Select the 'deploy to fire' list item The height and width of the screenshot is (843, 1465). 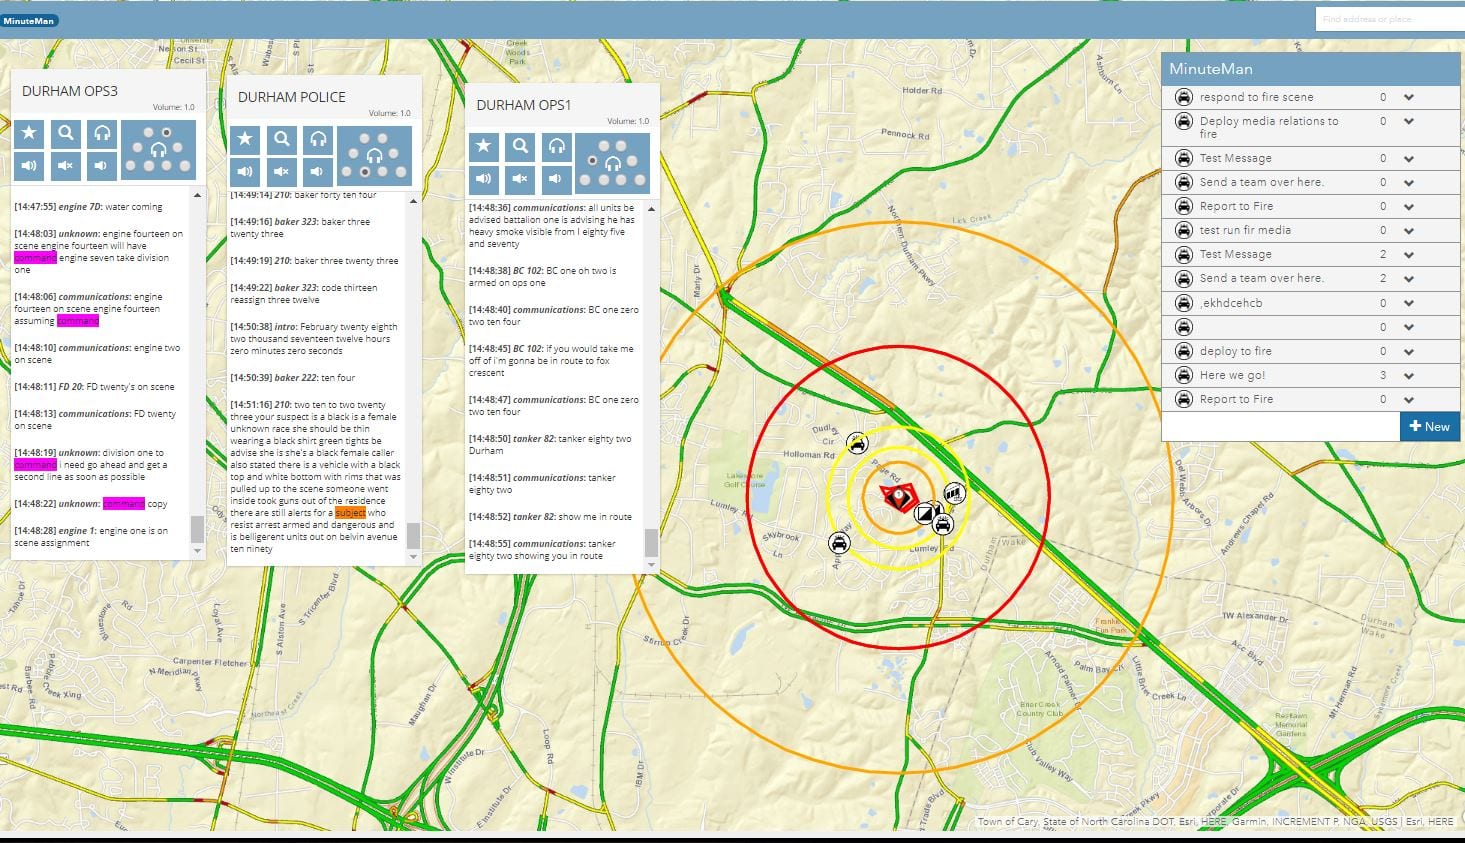1236,351
